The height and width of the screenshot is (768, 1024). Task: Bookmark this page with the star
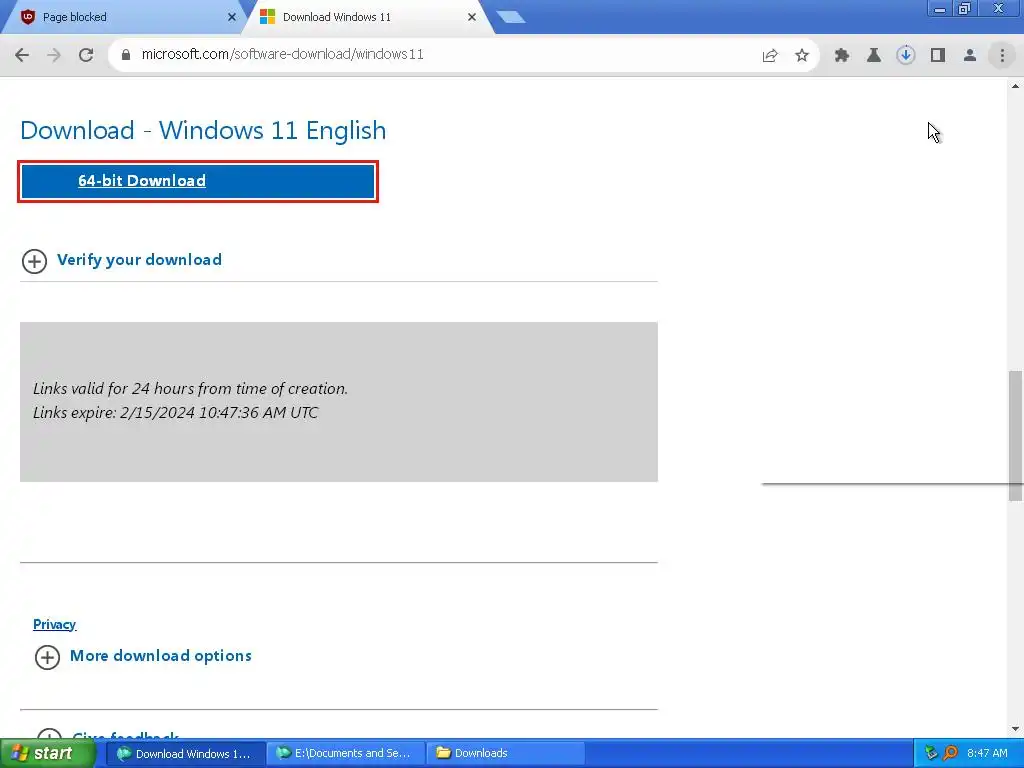pyautogui.click(x=802, y=56)
